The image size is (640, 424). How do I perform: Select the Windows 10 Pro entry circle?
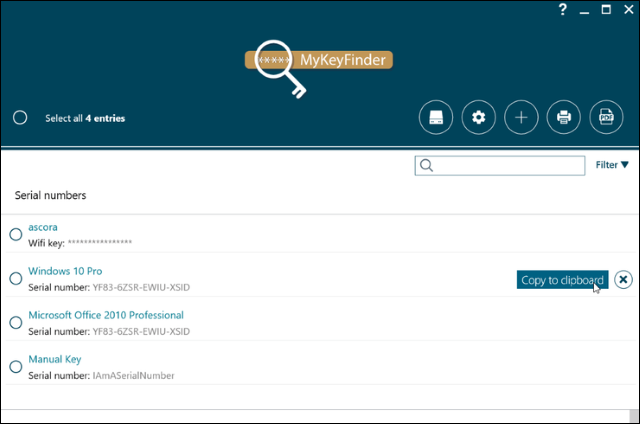16,278
